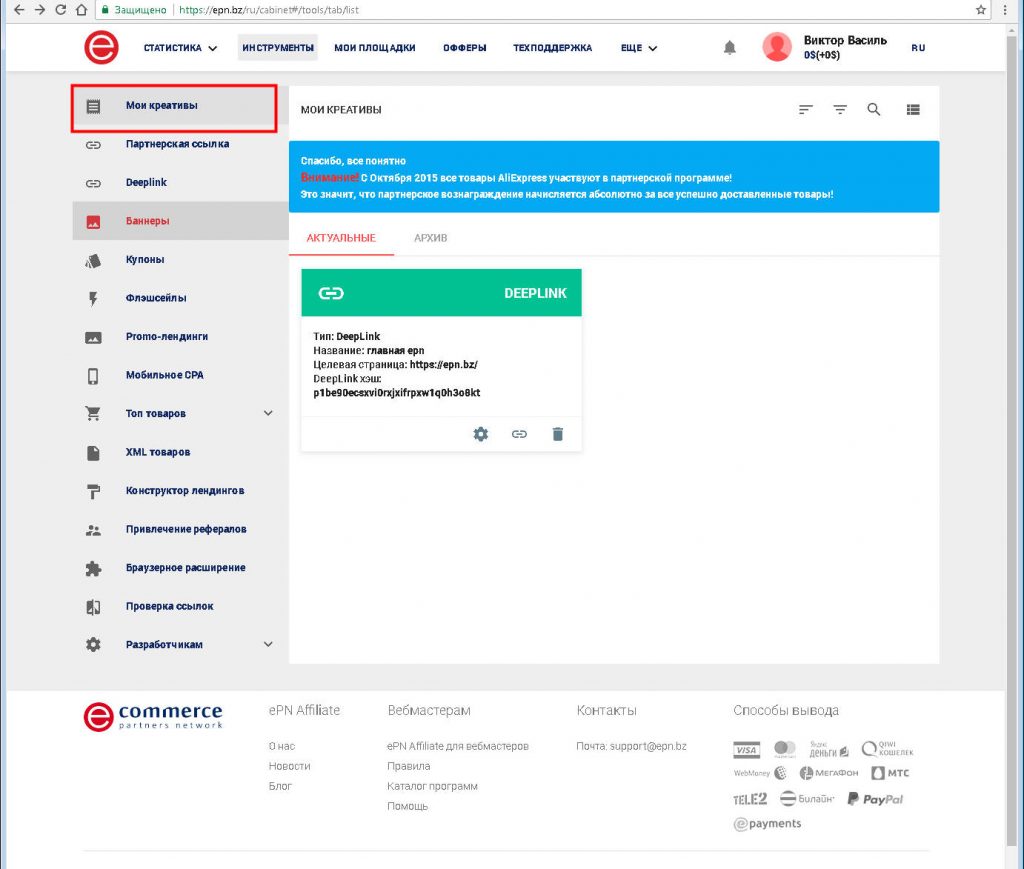Click the link icon on DeepLink card
The image size is (1024, 869).
click(519, 434)
